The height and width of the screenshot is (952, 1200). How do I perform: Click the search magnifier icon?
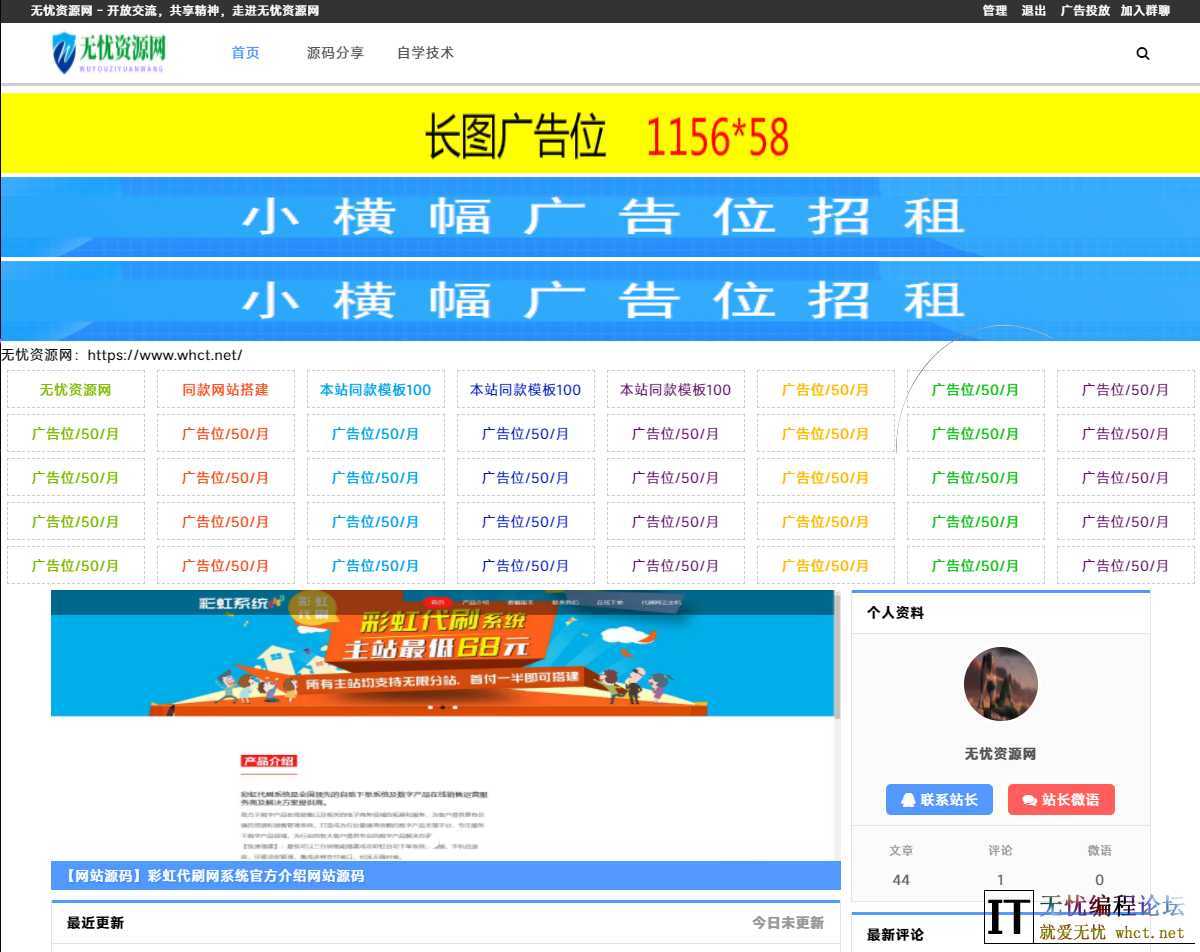1142,53
